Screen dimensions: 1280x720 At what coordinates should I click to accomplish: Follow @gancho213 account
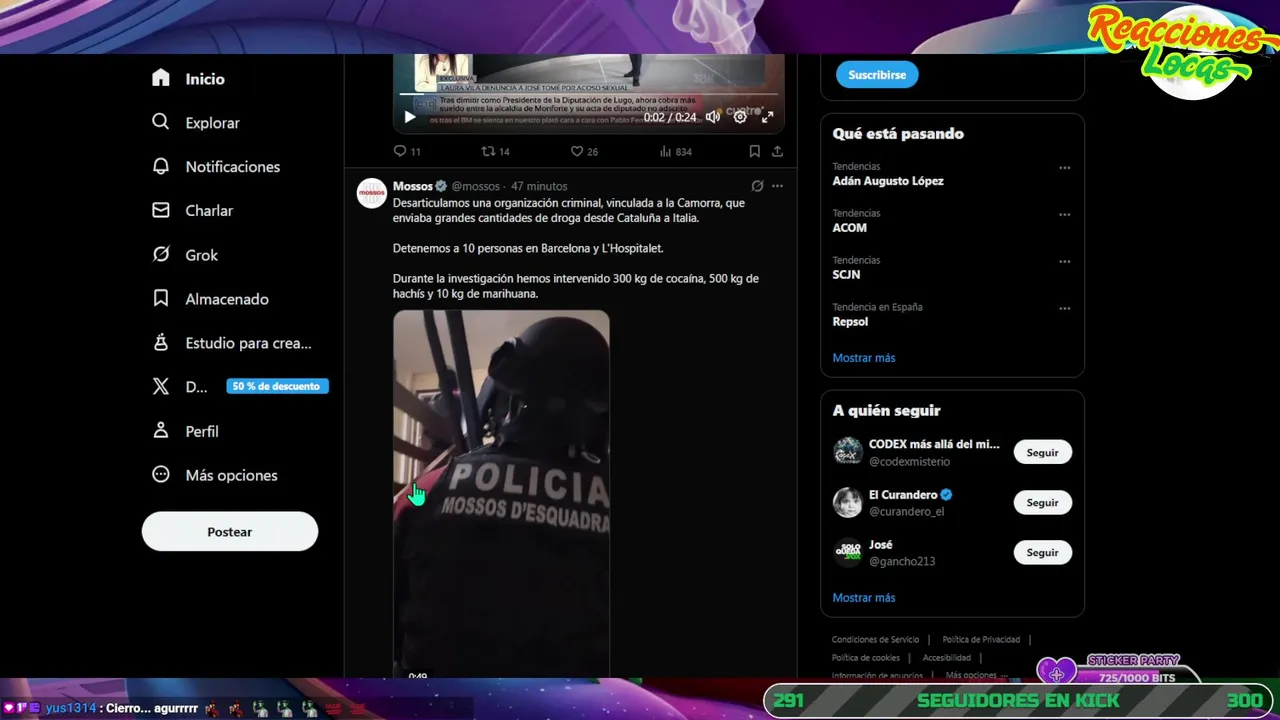point(1042,552)
